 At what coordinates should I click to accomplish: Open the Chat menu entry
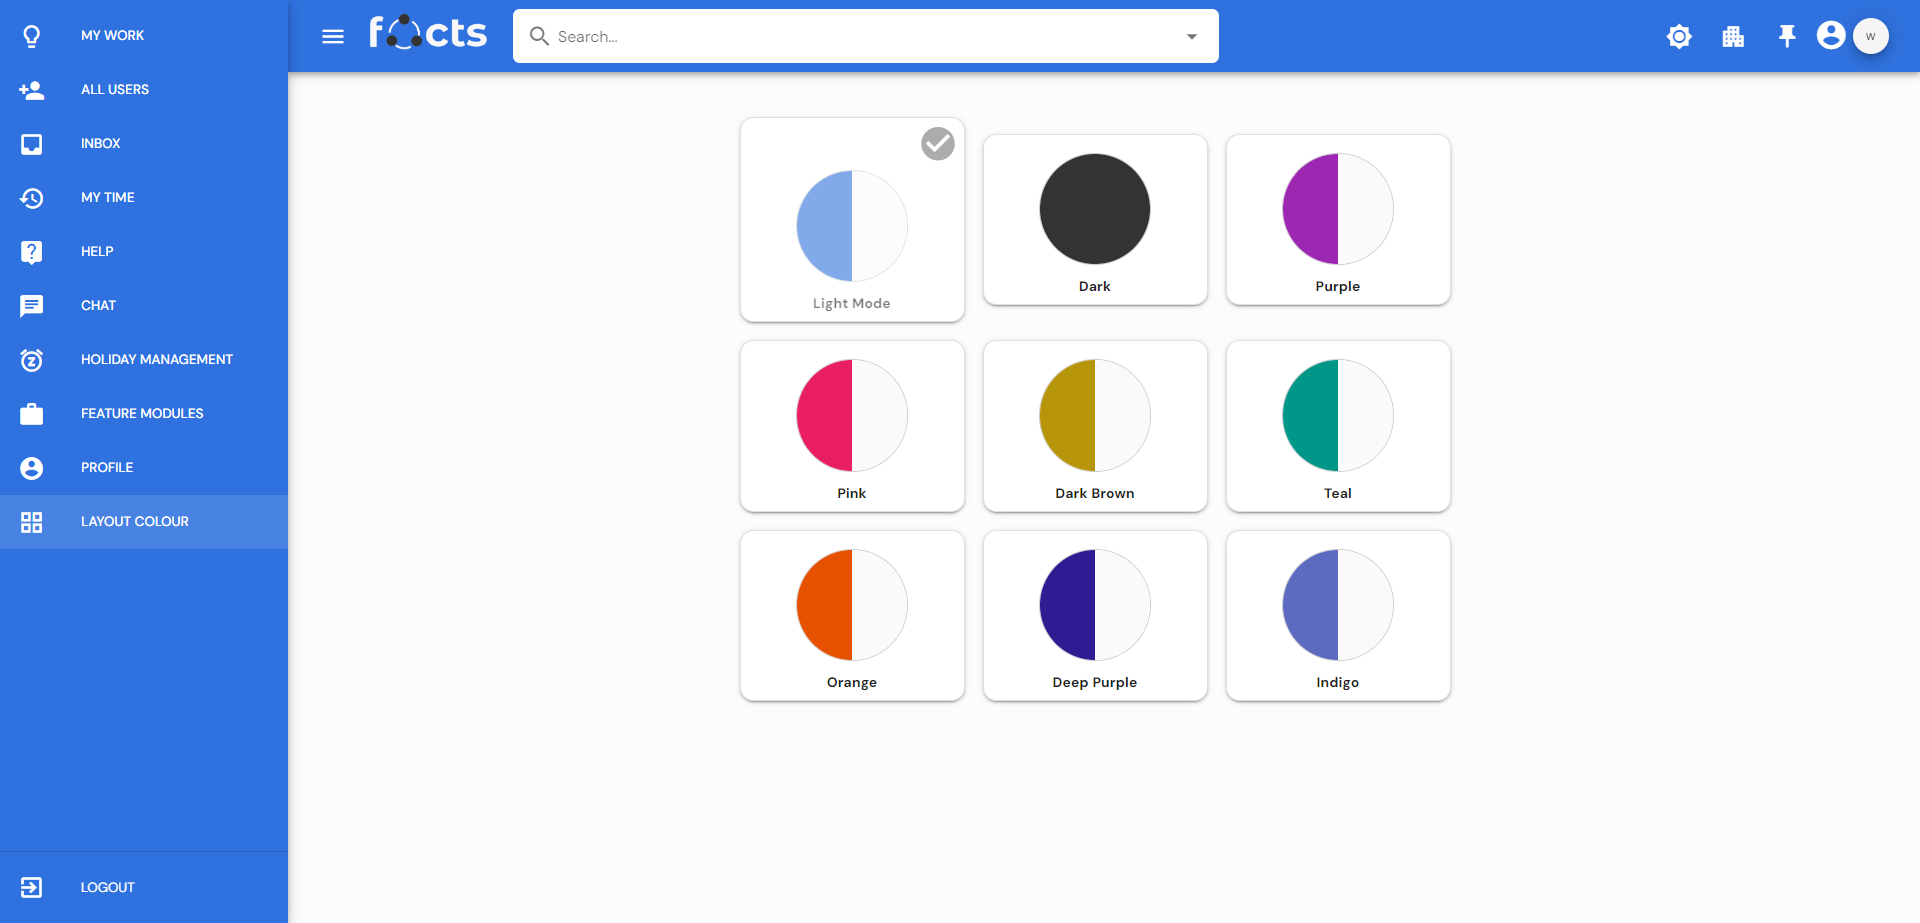click(x=98, y=306)
